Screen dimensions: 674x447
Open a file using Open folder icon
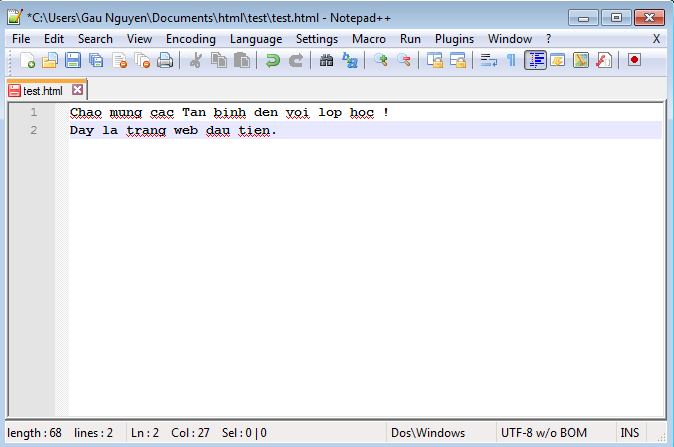(50, 60)
